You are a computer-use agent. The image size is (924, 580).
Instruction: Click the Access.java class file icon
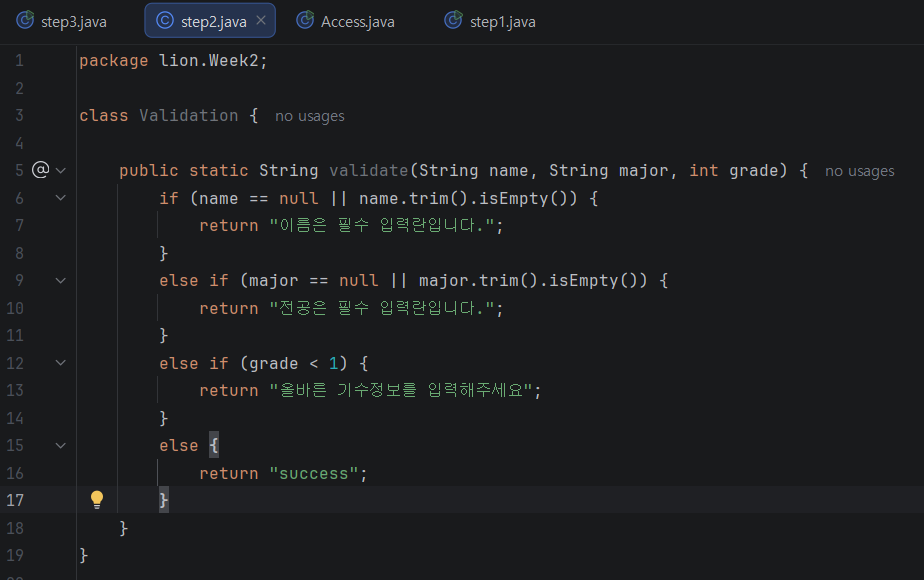click(305, 21)
